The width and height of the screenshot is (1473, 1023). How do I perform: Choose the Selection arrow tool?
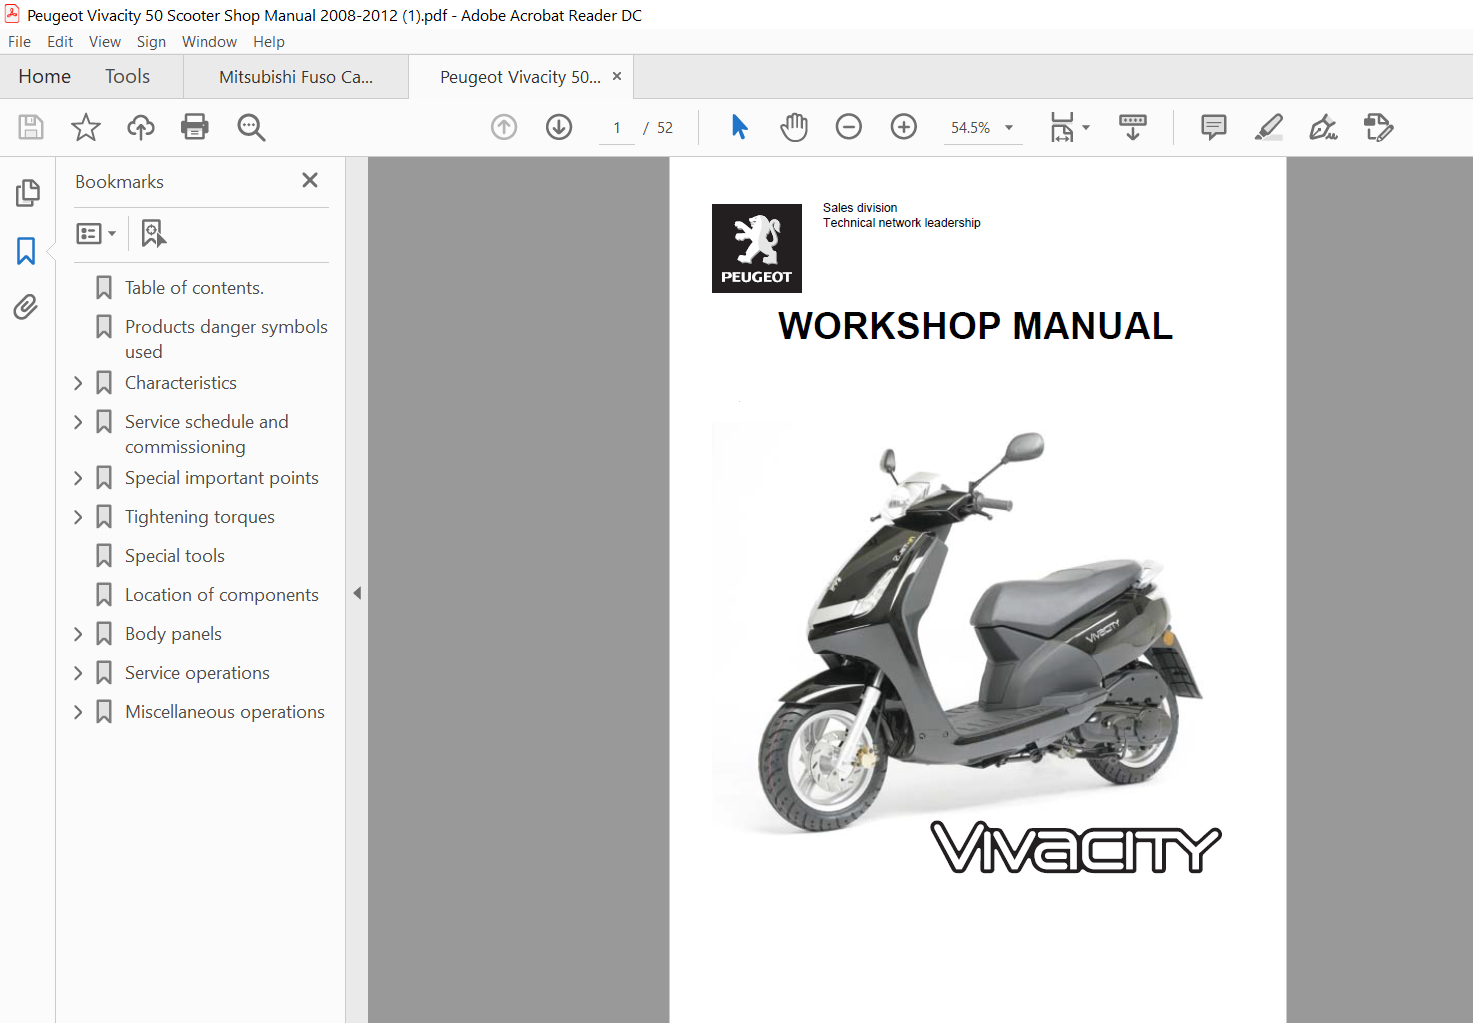point(739,127)
